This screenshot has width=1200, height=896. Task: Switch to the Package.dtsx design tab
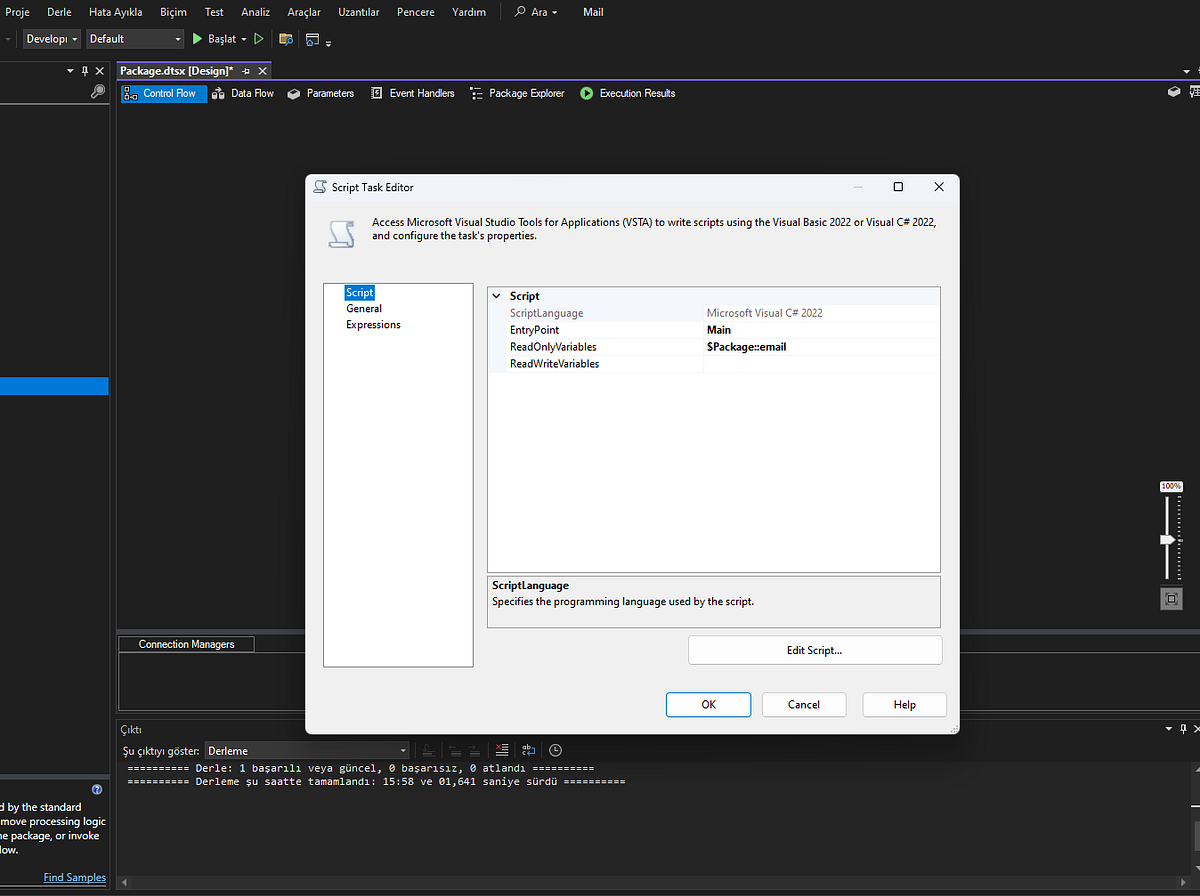178,71
